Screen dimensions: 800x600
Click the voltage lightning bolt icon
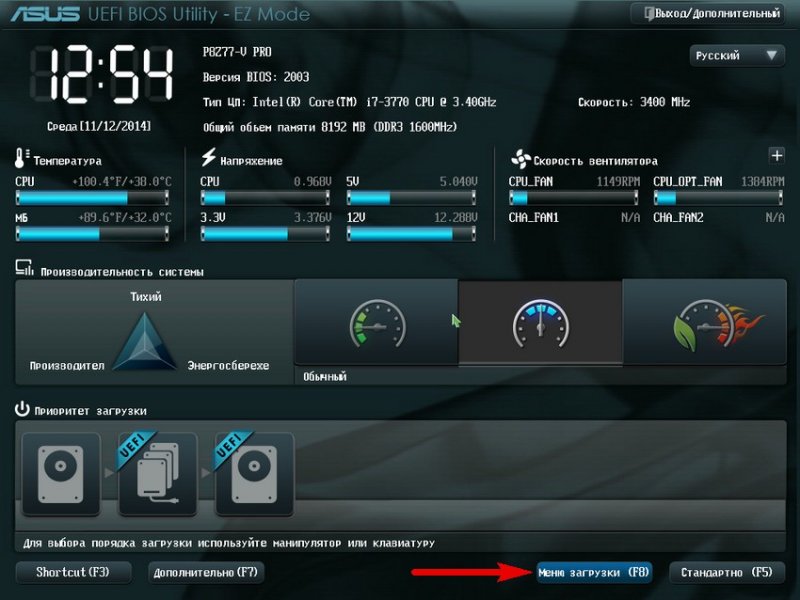pos(208,157)
